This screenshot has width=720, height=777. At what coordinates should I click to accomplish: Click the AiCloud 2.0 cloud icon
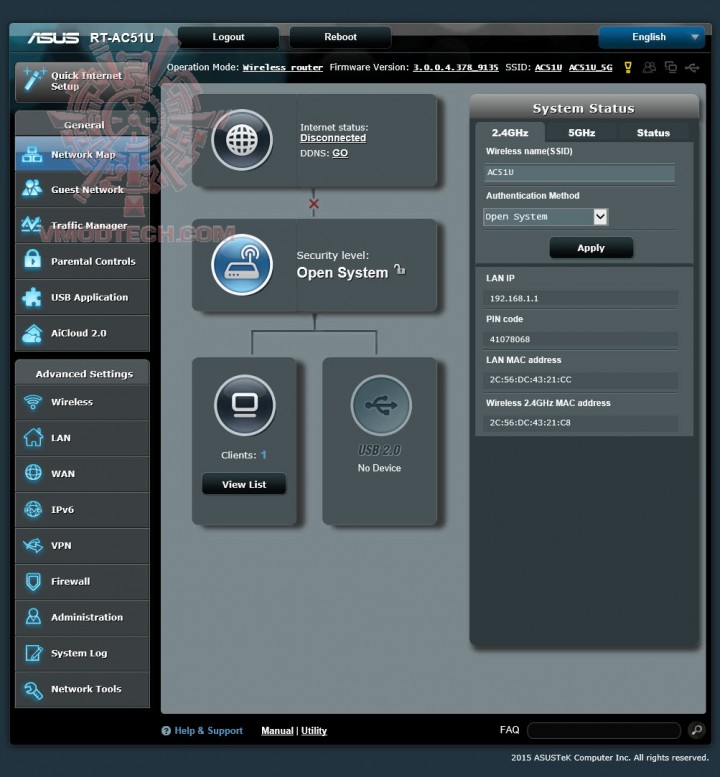click(32, 333)
